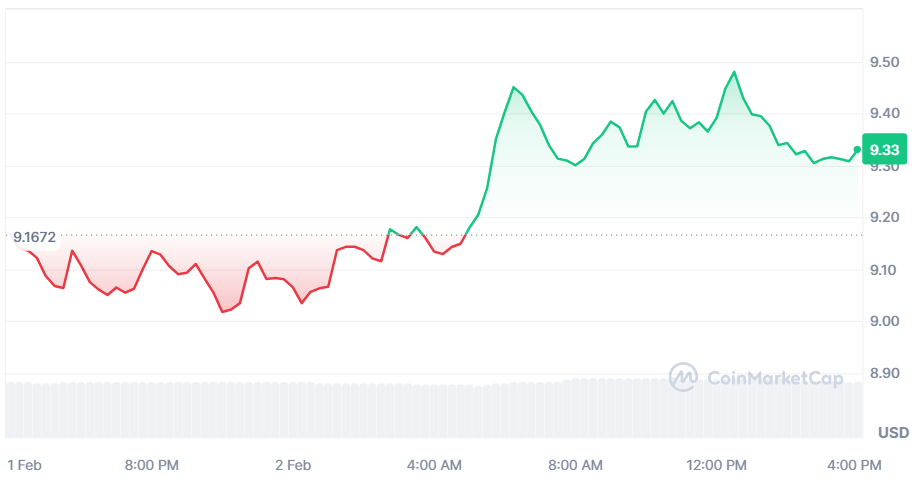
Task: Click the 9.1672 opening price label
Action: click(x=34, y=238)
